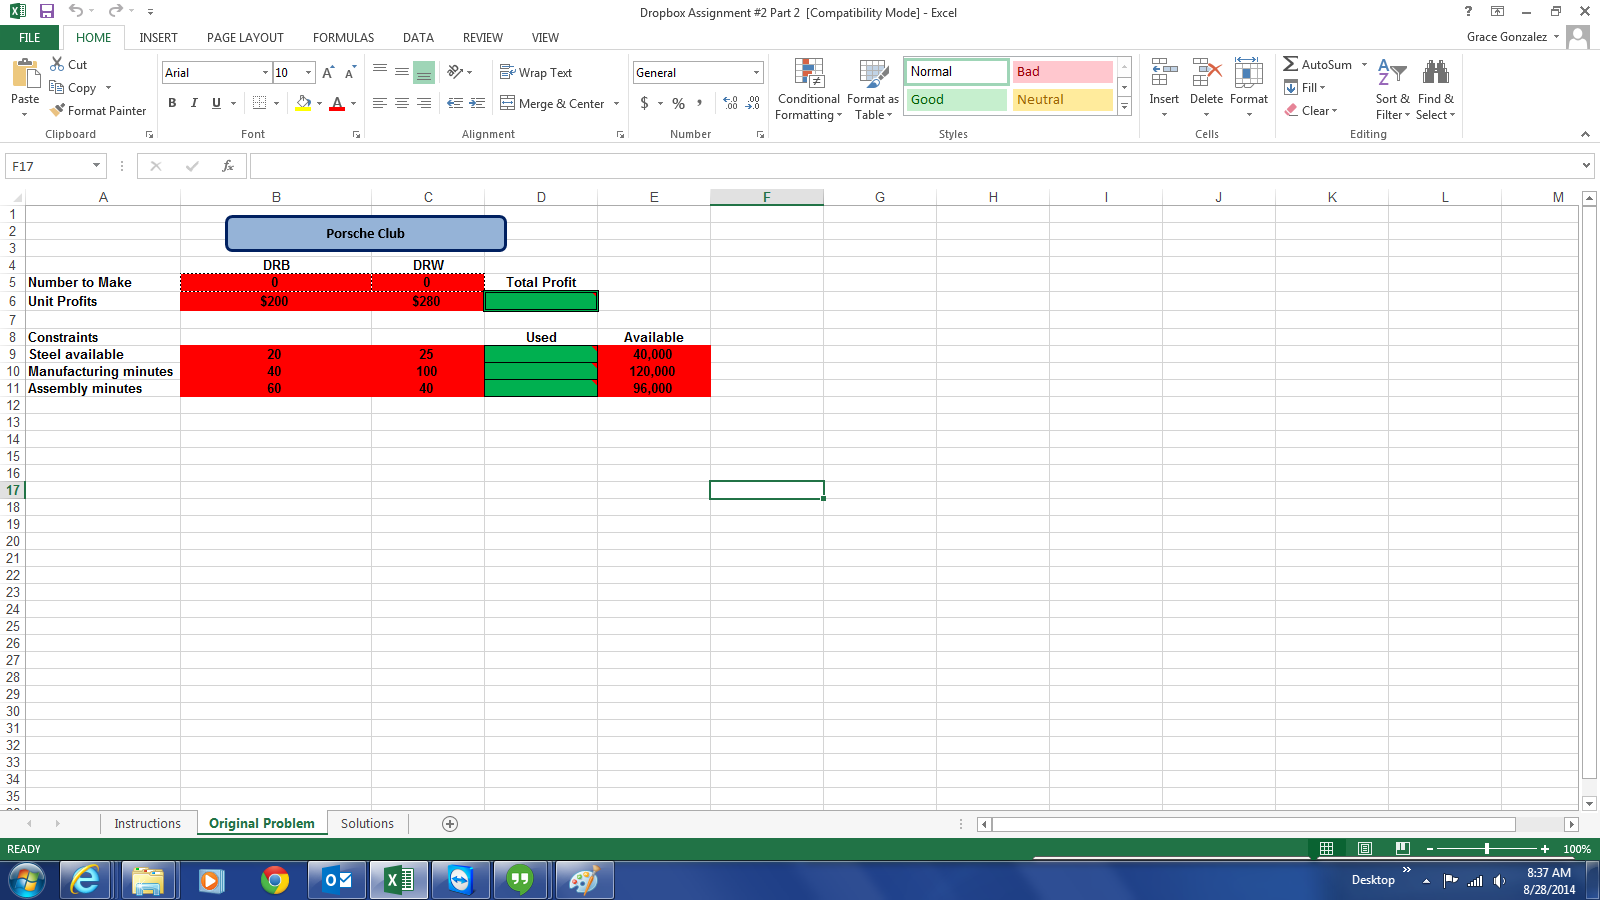Image resolution: width=1600 pixels, height=900 pixels.
Task: Expand the Fill Color dropdown arrow
Action: pyautogui.click(x=317, y=104)
